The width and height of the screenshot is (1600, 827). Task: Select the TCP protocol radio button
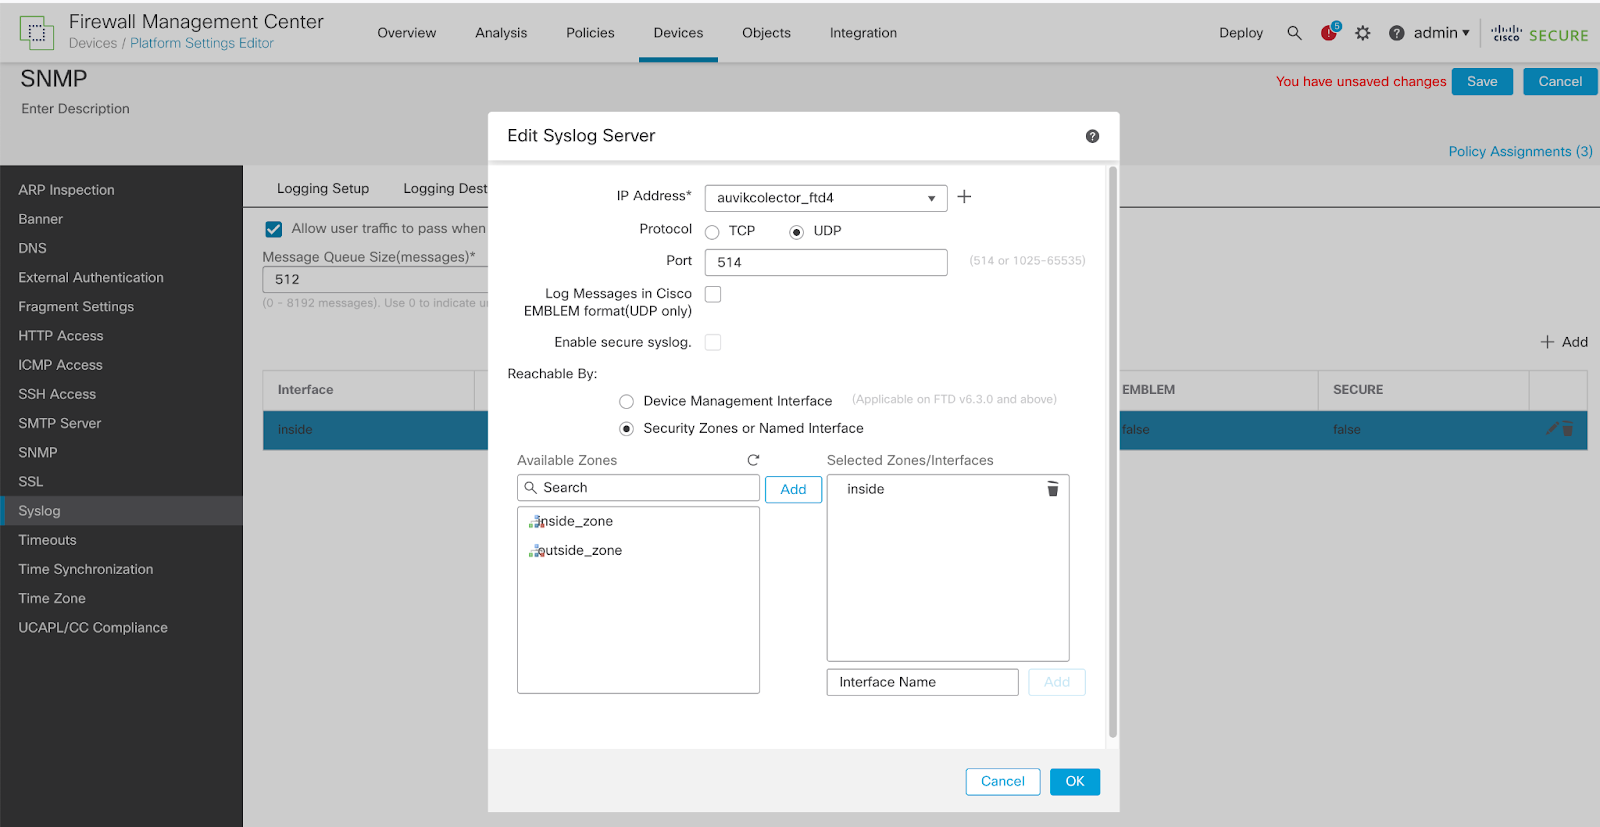pos(712,232)
